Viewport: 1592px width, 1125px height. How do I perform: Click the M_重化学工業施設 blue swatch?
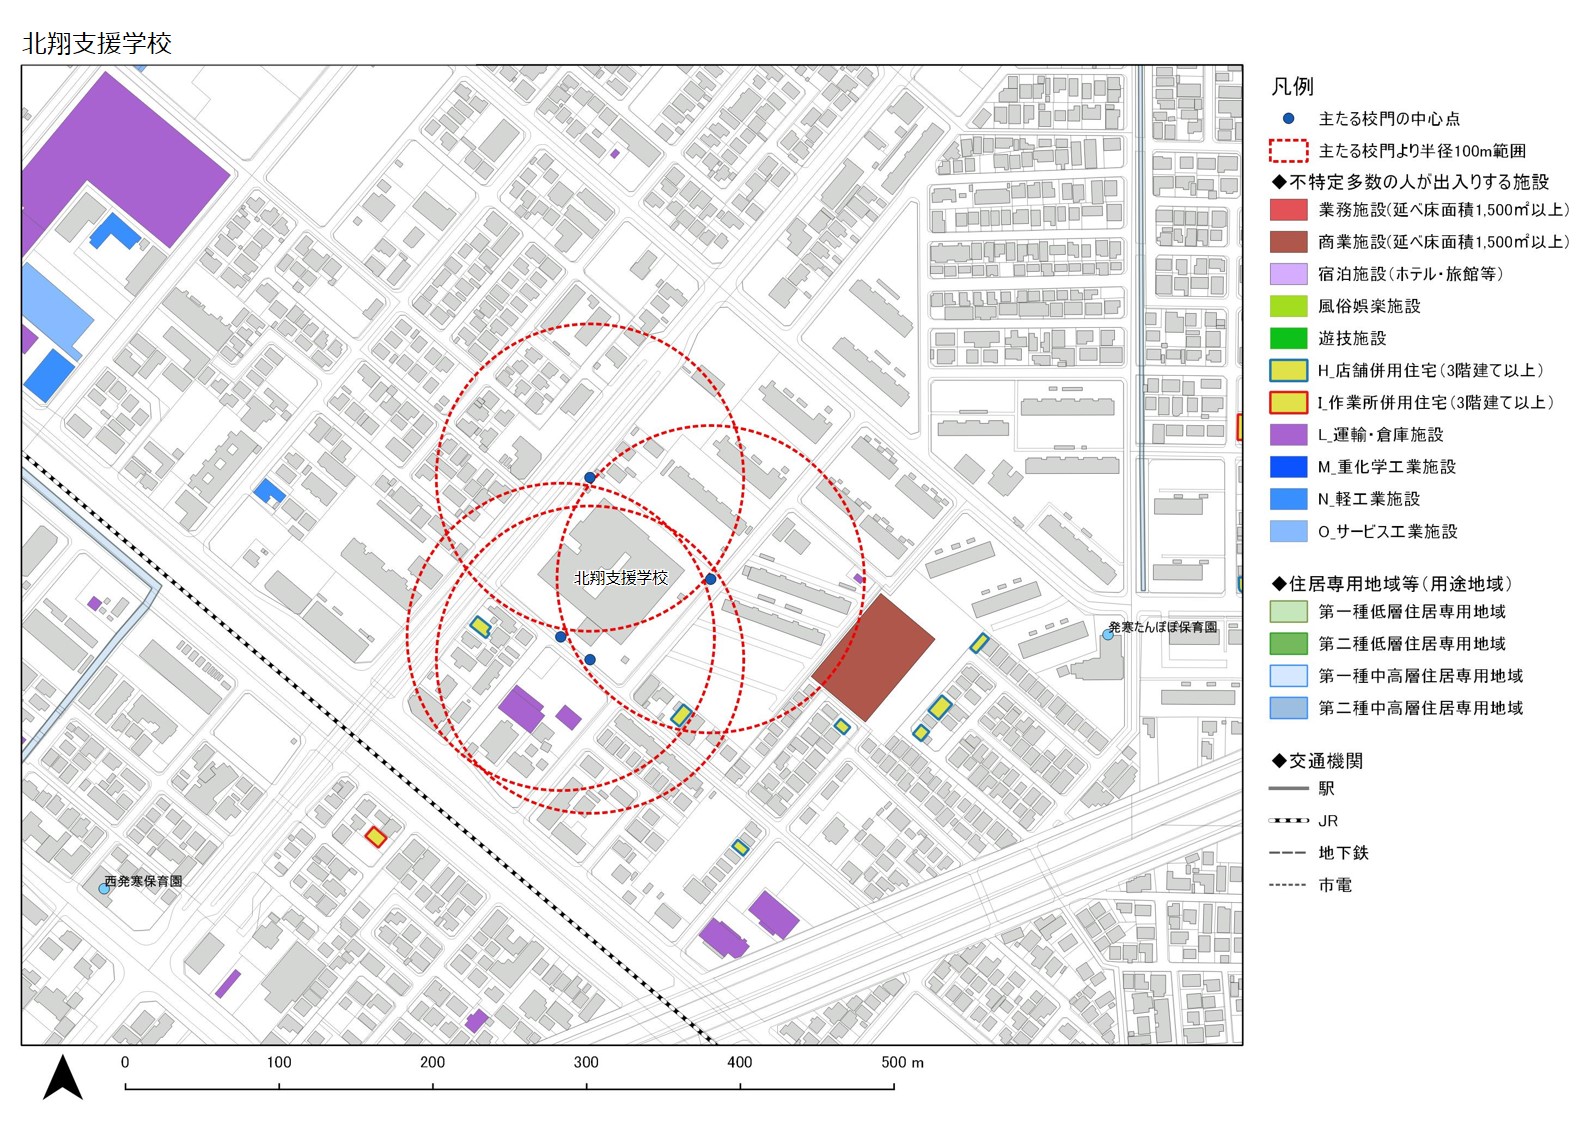click(x=1288, y=467)
